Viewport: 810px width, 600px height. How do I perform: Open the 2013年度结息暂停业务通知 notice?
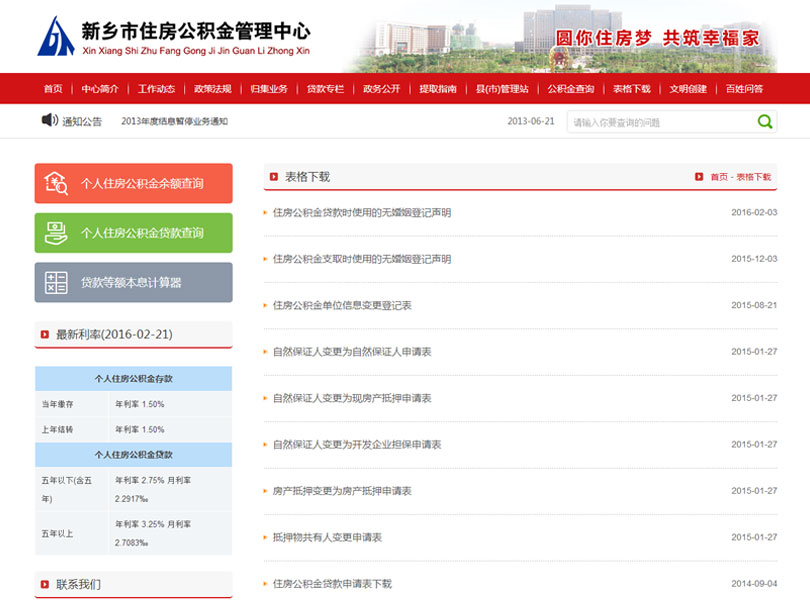pyautogui.click(x=174, y=121)
